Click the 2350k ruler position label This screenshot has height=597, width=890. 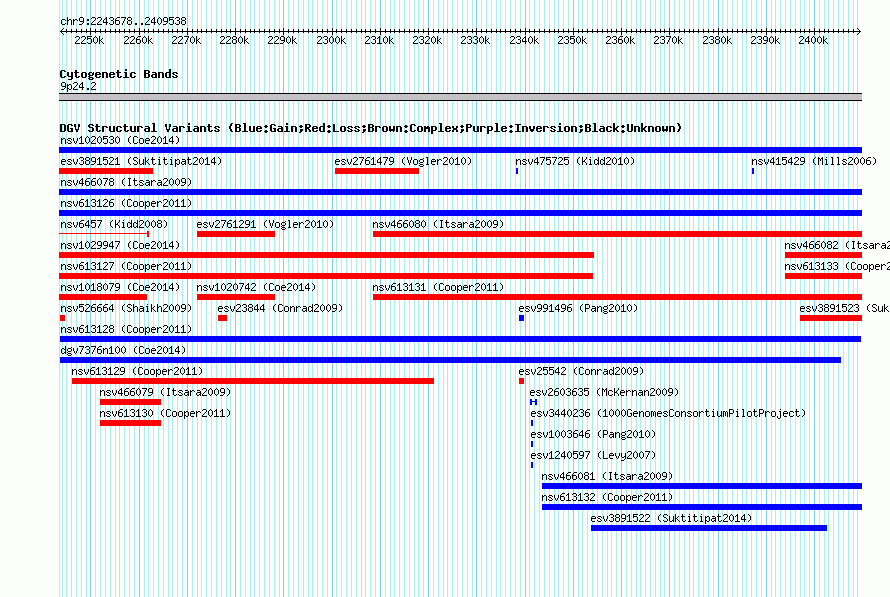pos(572,40)
